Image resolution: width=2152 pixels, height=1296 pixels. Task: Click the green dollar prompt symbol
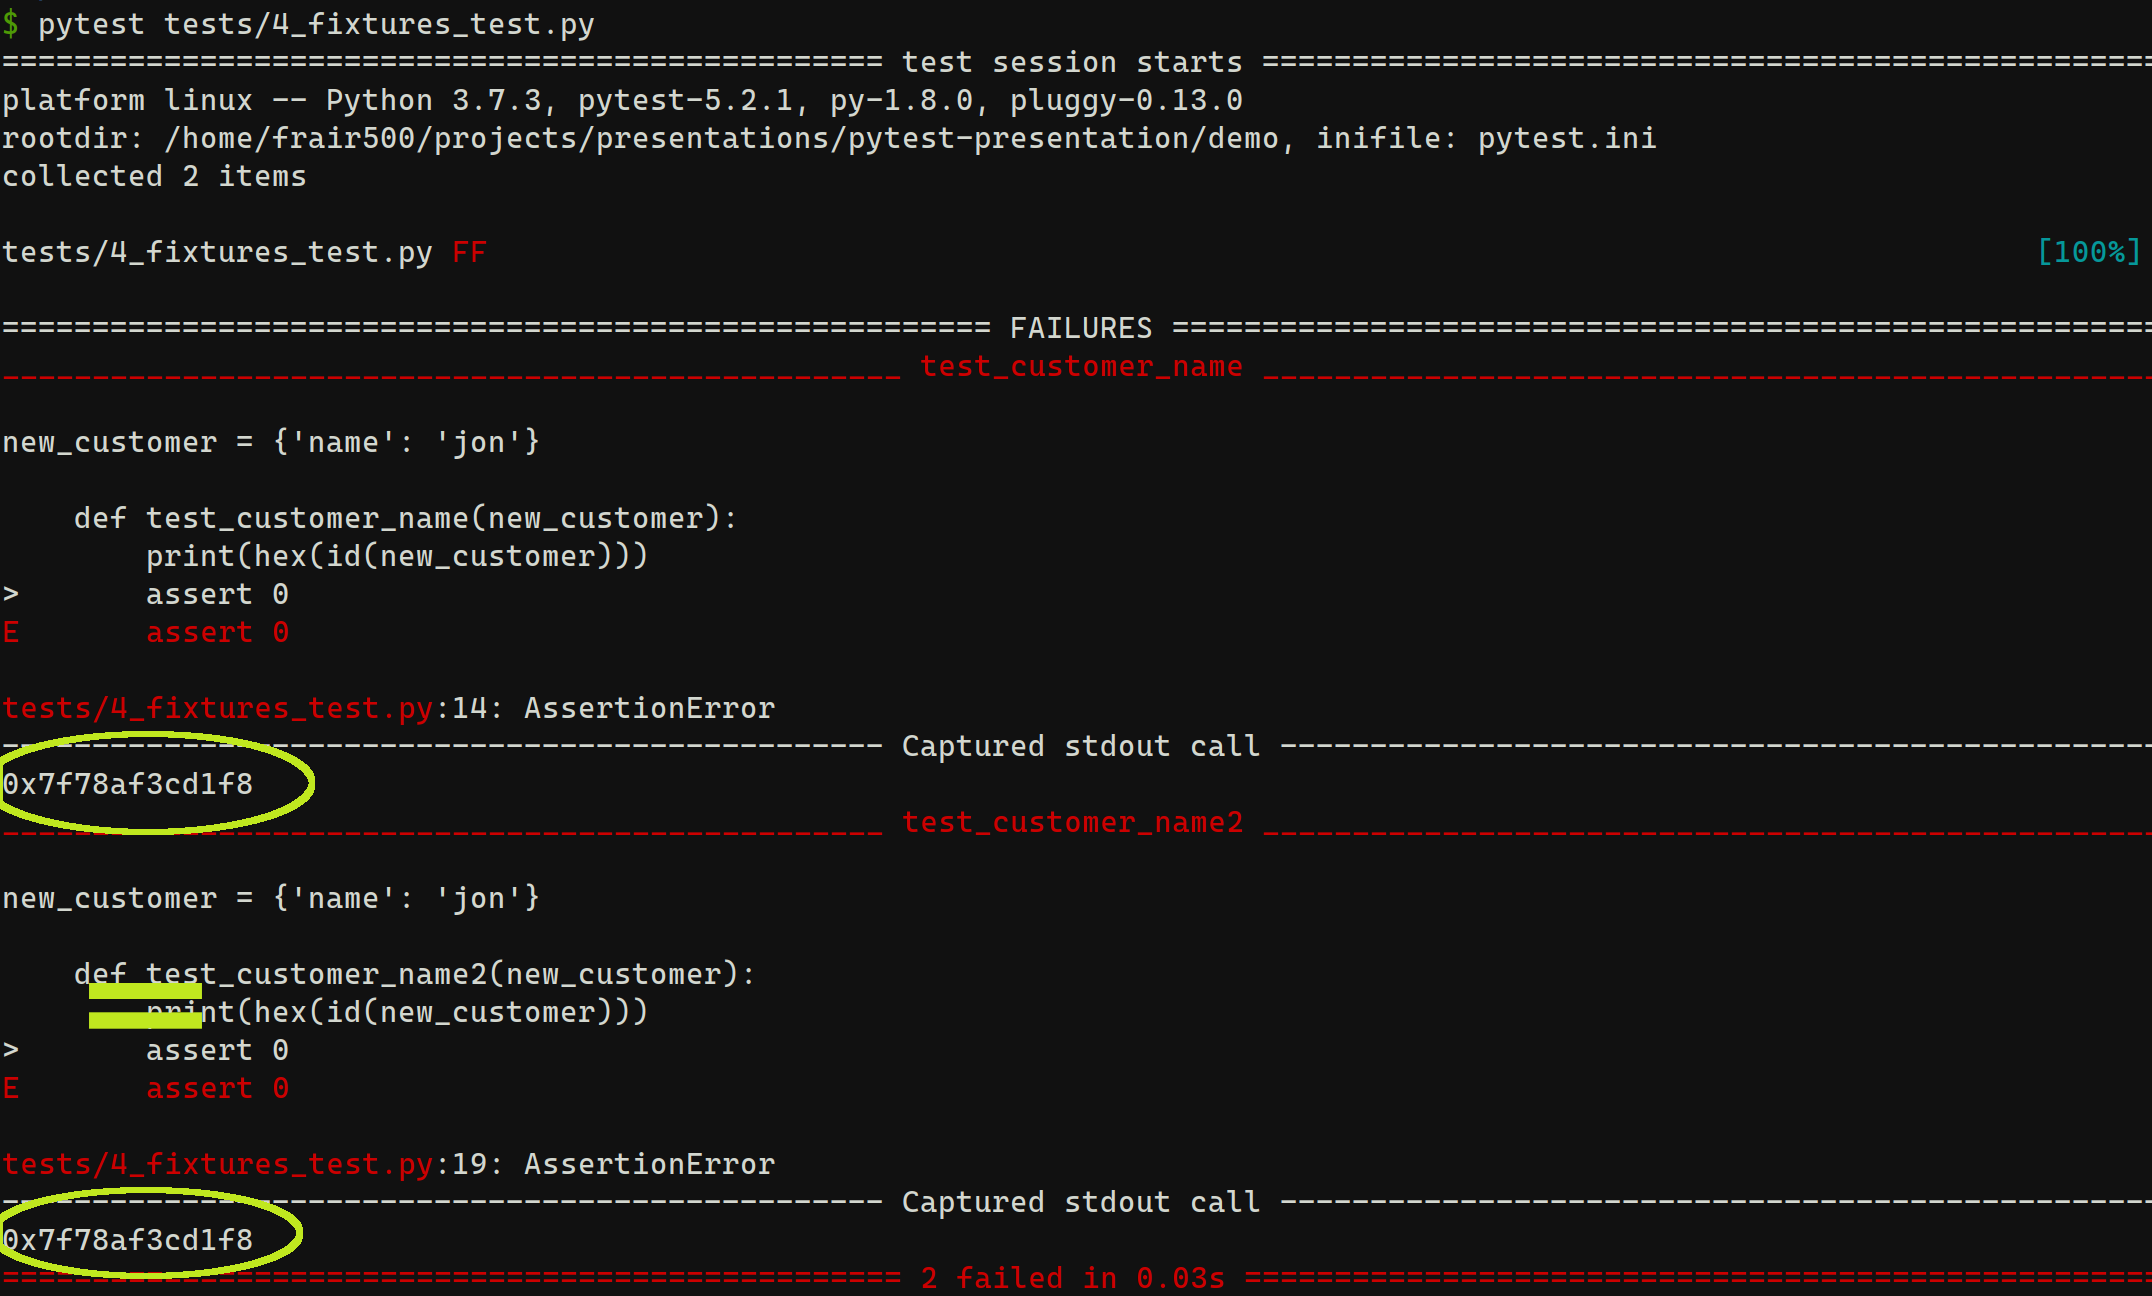pos(10,24)
